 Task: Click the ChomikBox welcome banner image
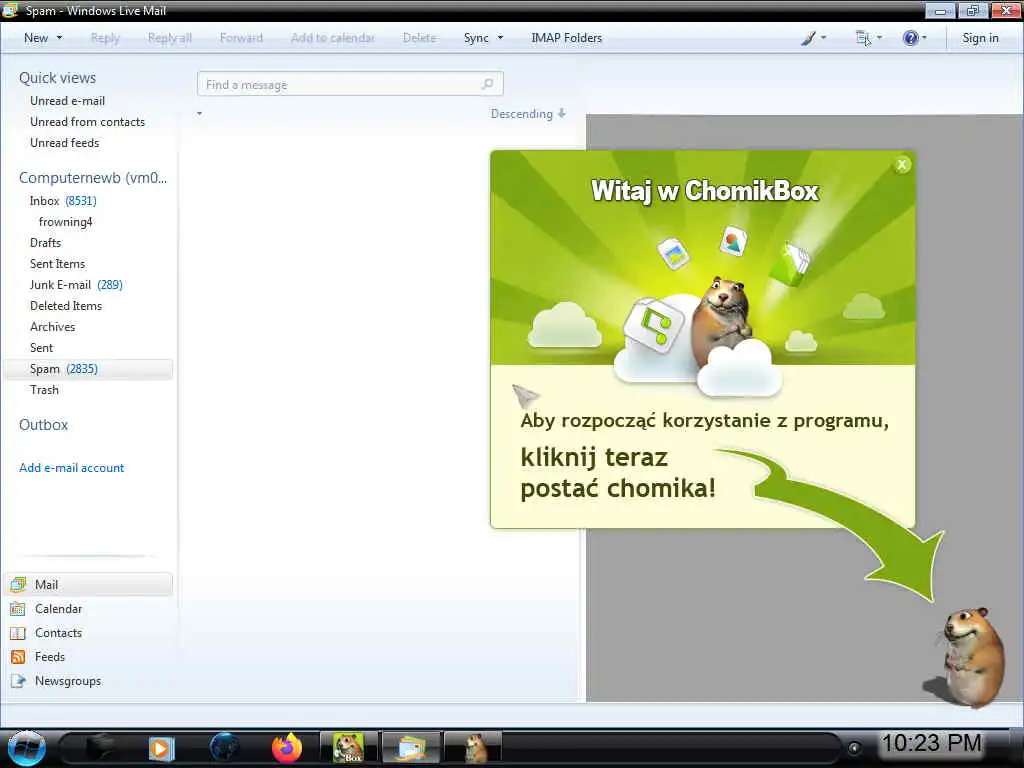tap(703, 258)
